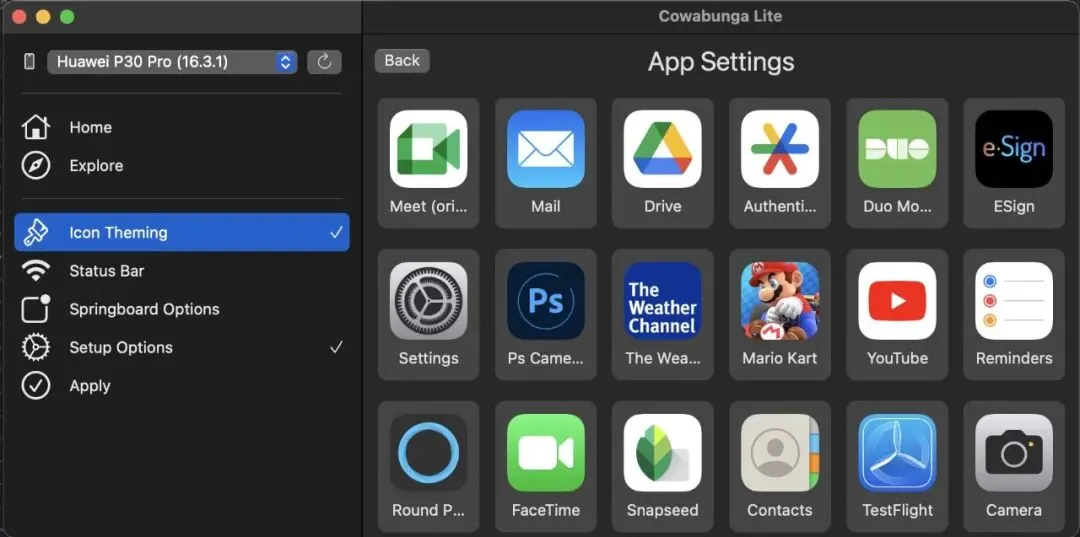Click the 'Cowabunga Lite' window title
This screenshot has height=537, width=1080.
click(x=720, y=17)
